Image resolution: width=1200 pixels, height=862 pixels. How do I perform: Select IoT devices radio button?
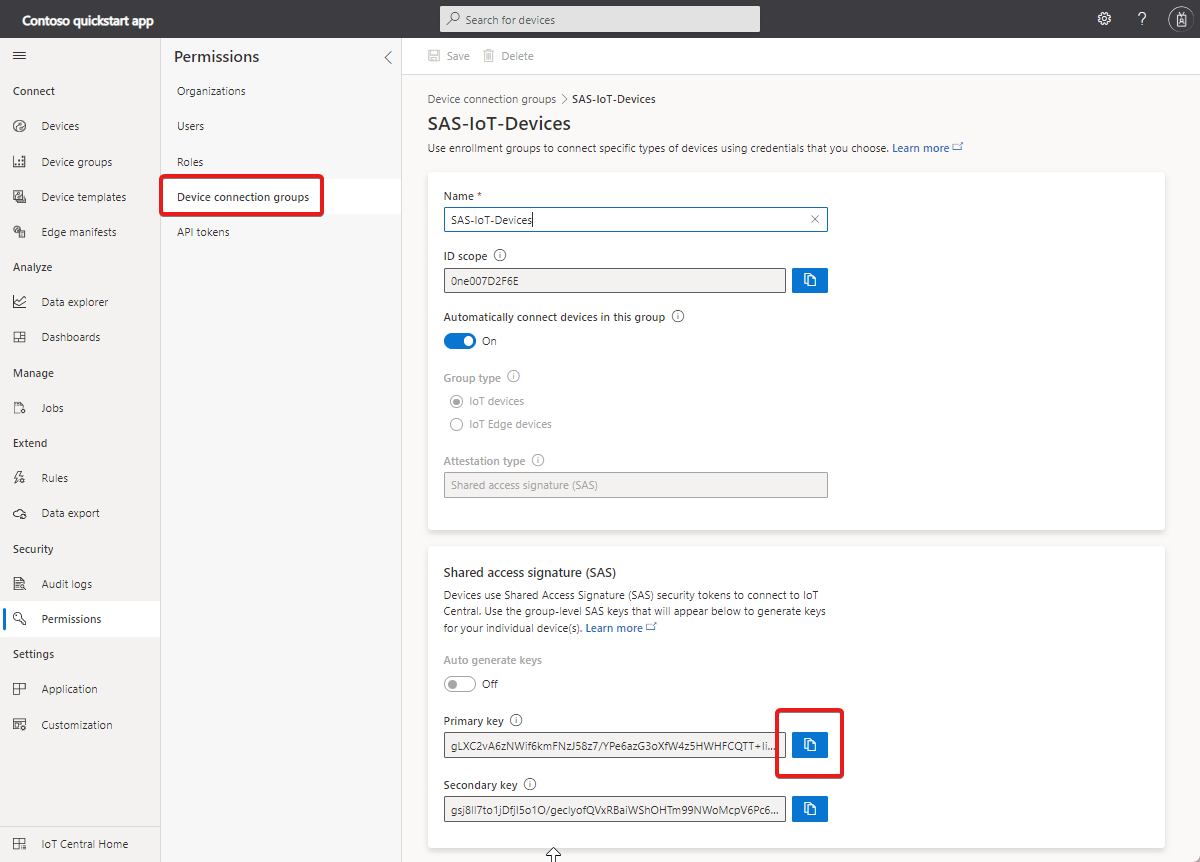pyautogui.click(x=457, y=401)
